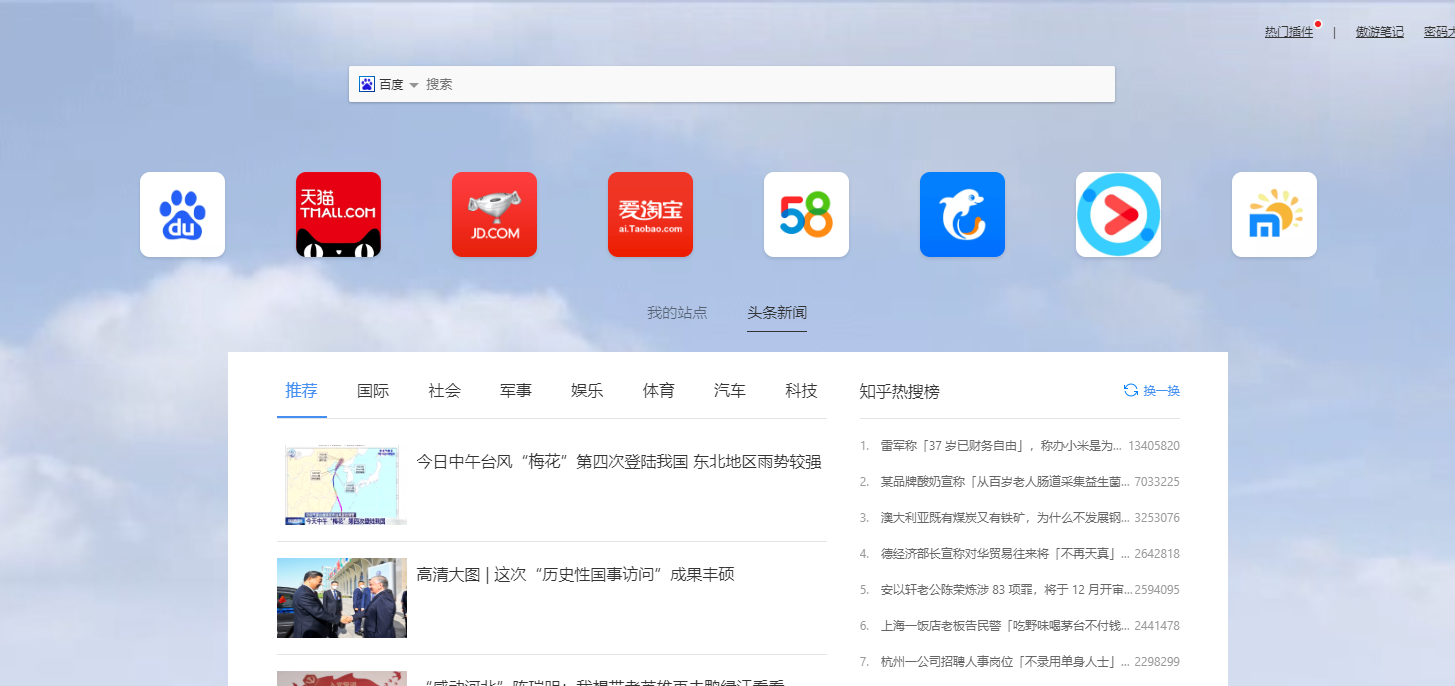The height and width of the screenshot is (686, 1455).
Task: Open hot item 上海一饭店老板告民警
Action: 1005,625
